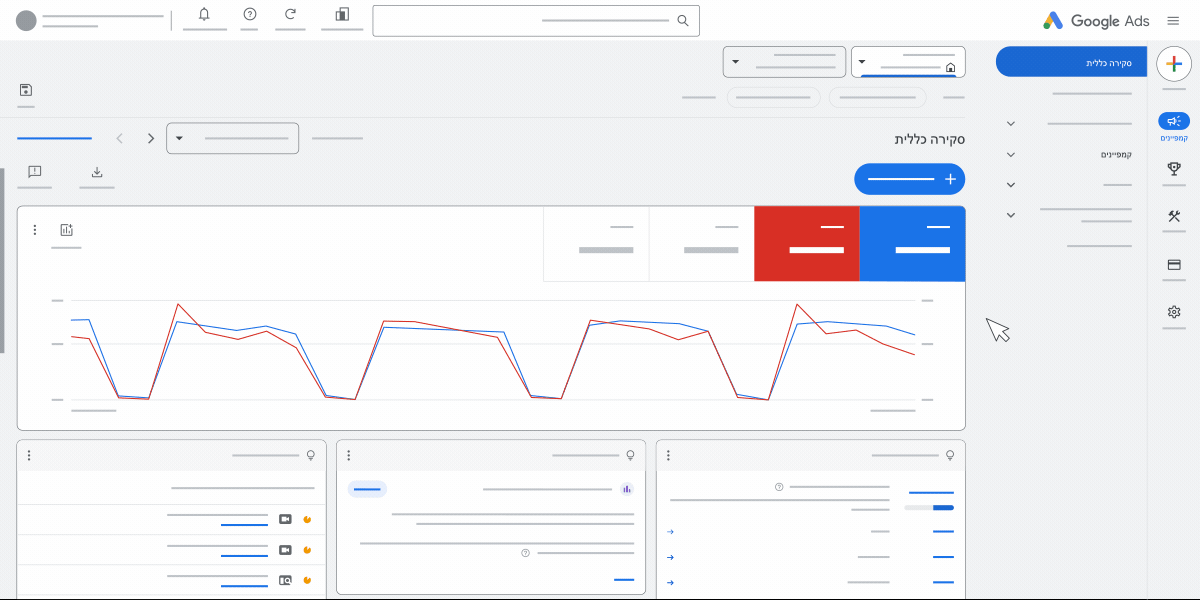Click the refresh arrow icon

(x=290, y=14)
